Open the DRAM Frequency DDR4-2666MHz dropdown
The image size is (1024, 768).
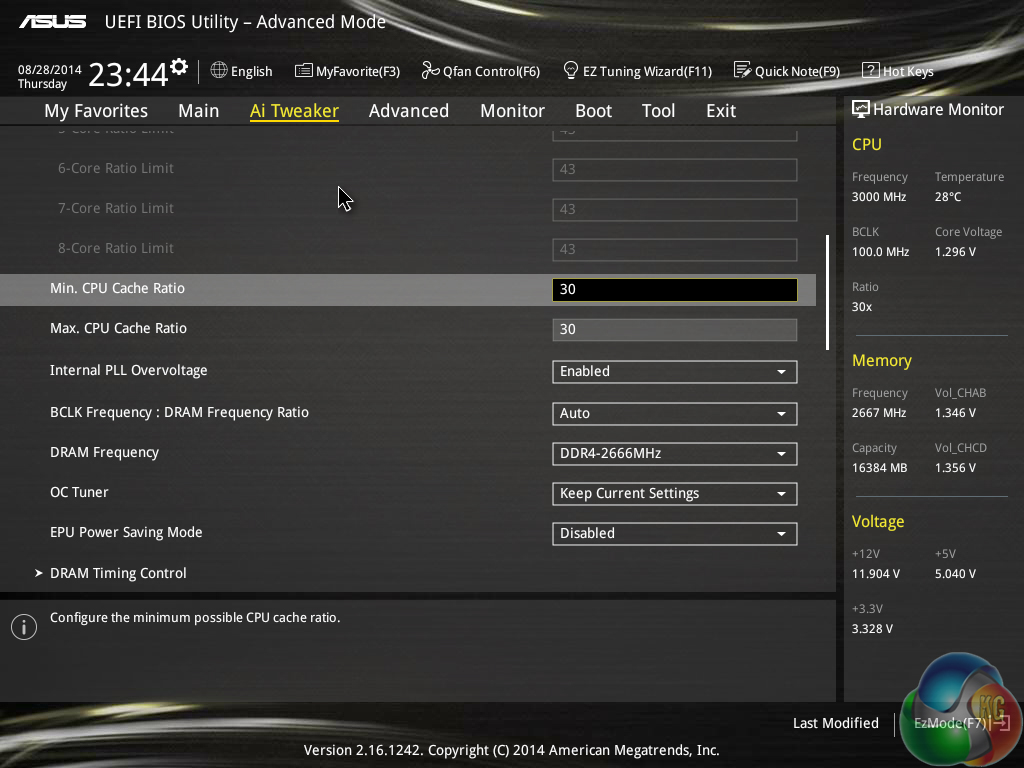click(675, 454)
